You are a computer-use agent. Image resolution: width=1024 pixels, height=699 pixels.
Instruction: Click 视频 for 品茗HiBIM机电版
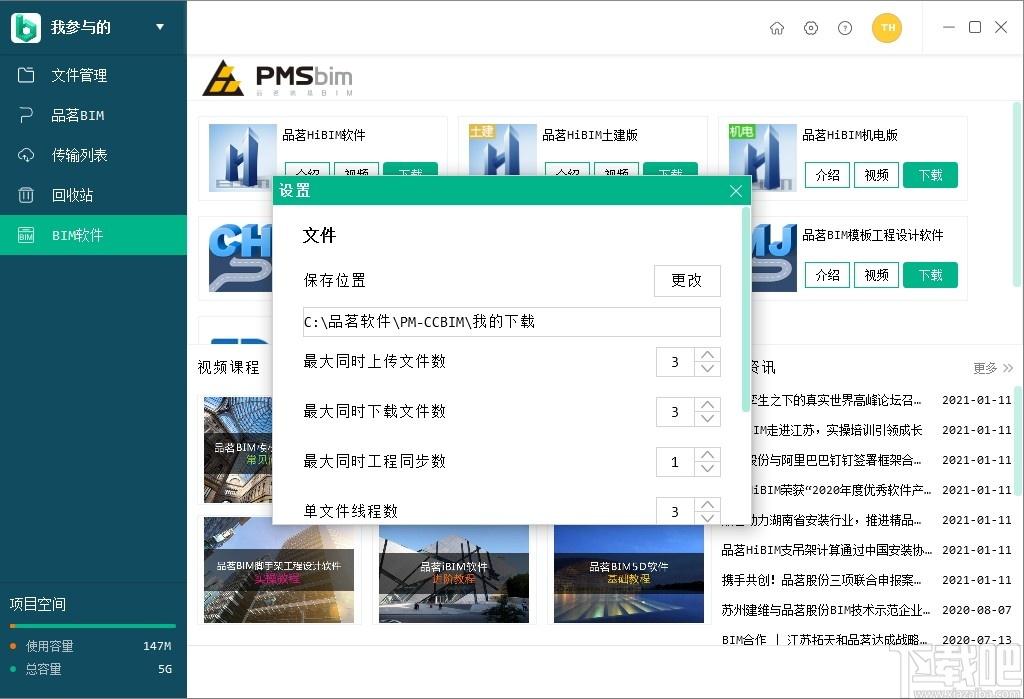click(x=876, y=175)
